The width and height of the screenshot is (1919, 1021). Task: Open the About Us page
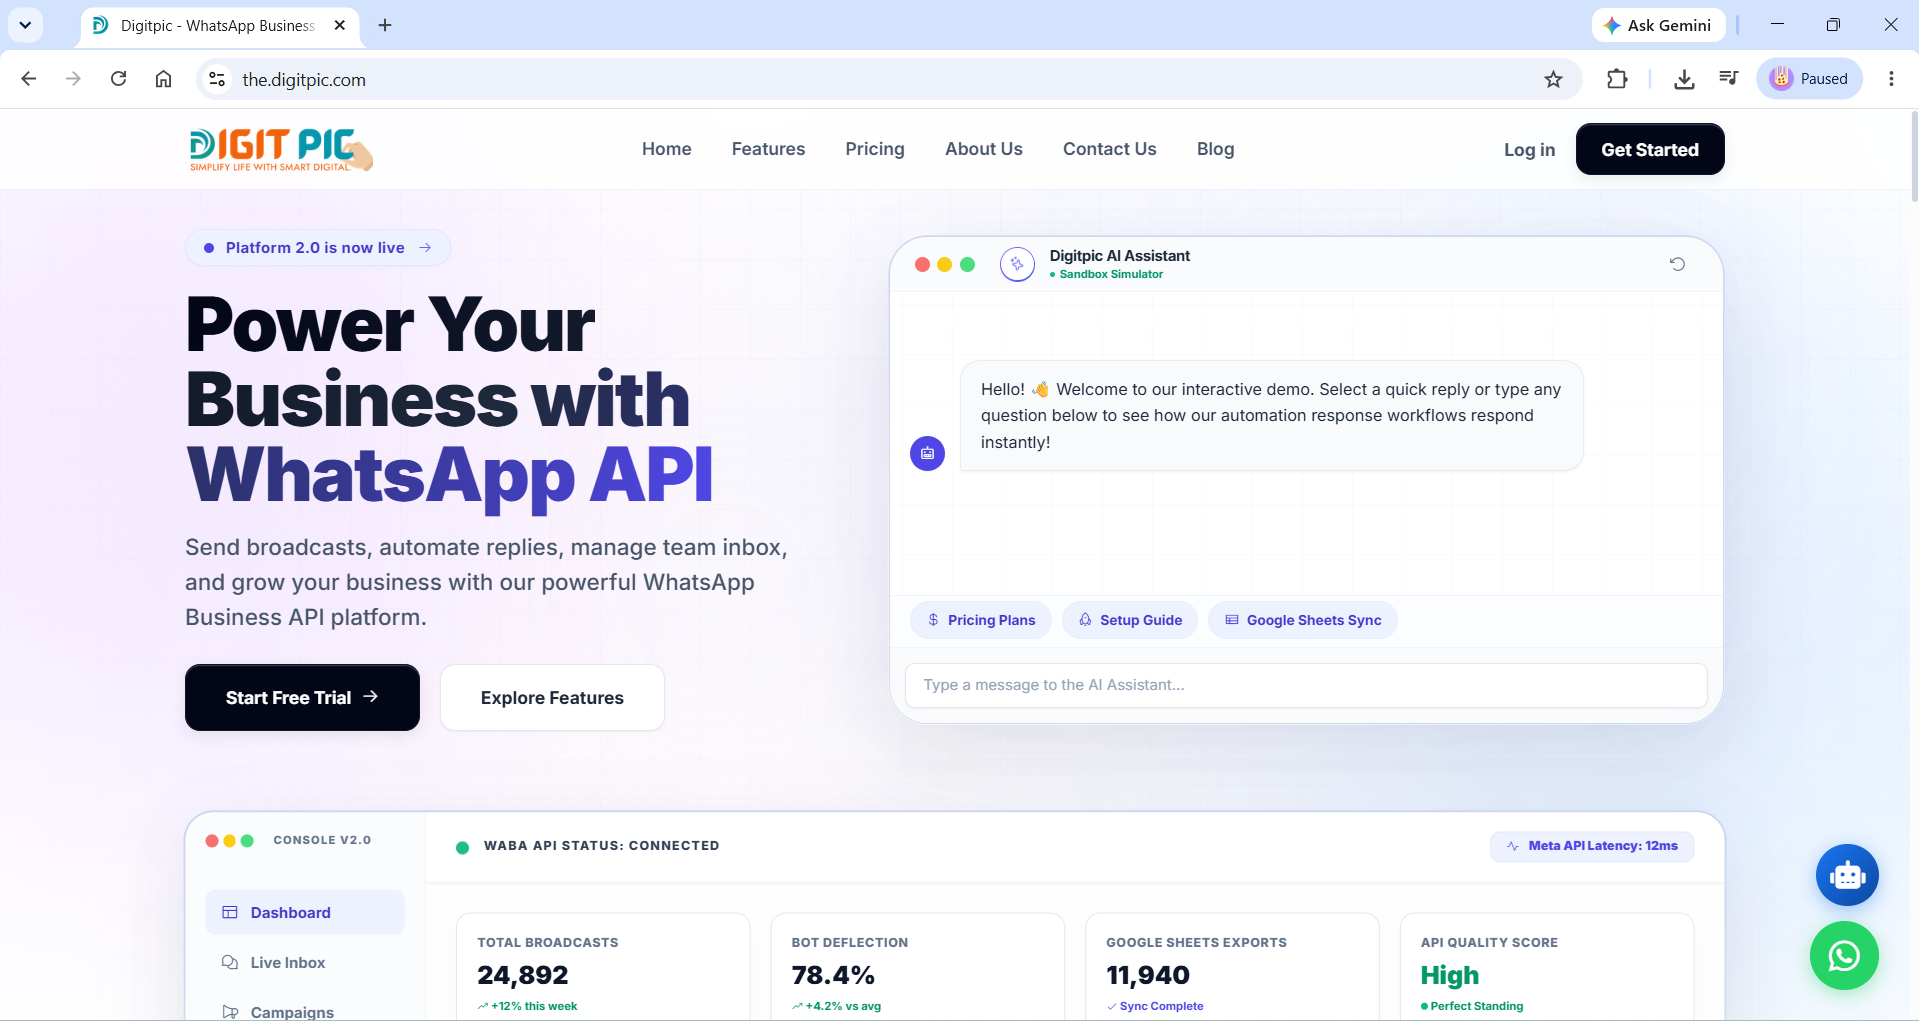tap(984, 149)
